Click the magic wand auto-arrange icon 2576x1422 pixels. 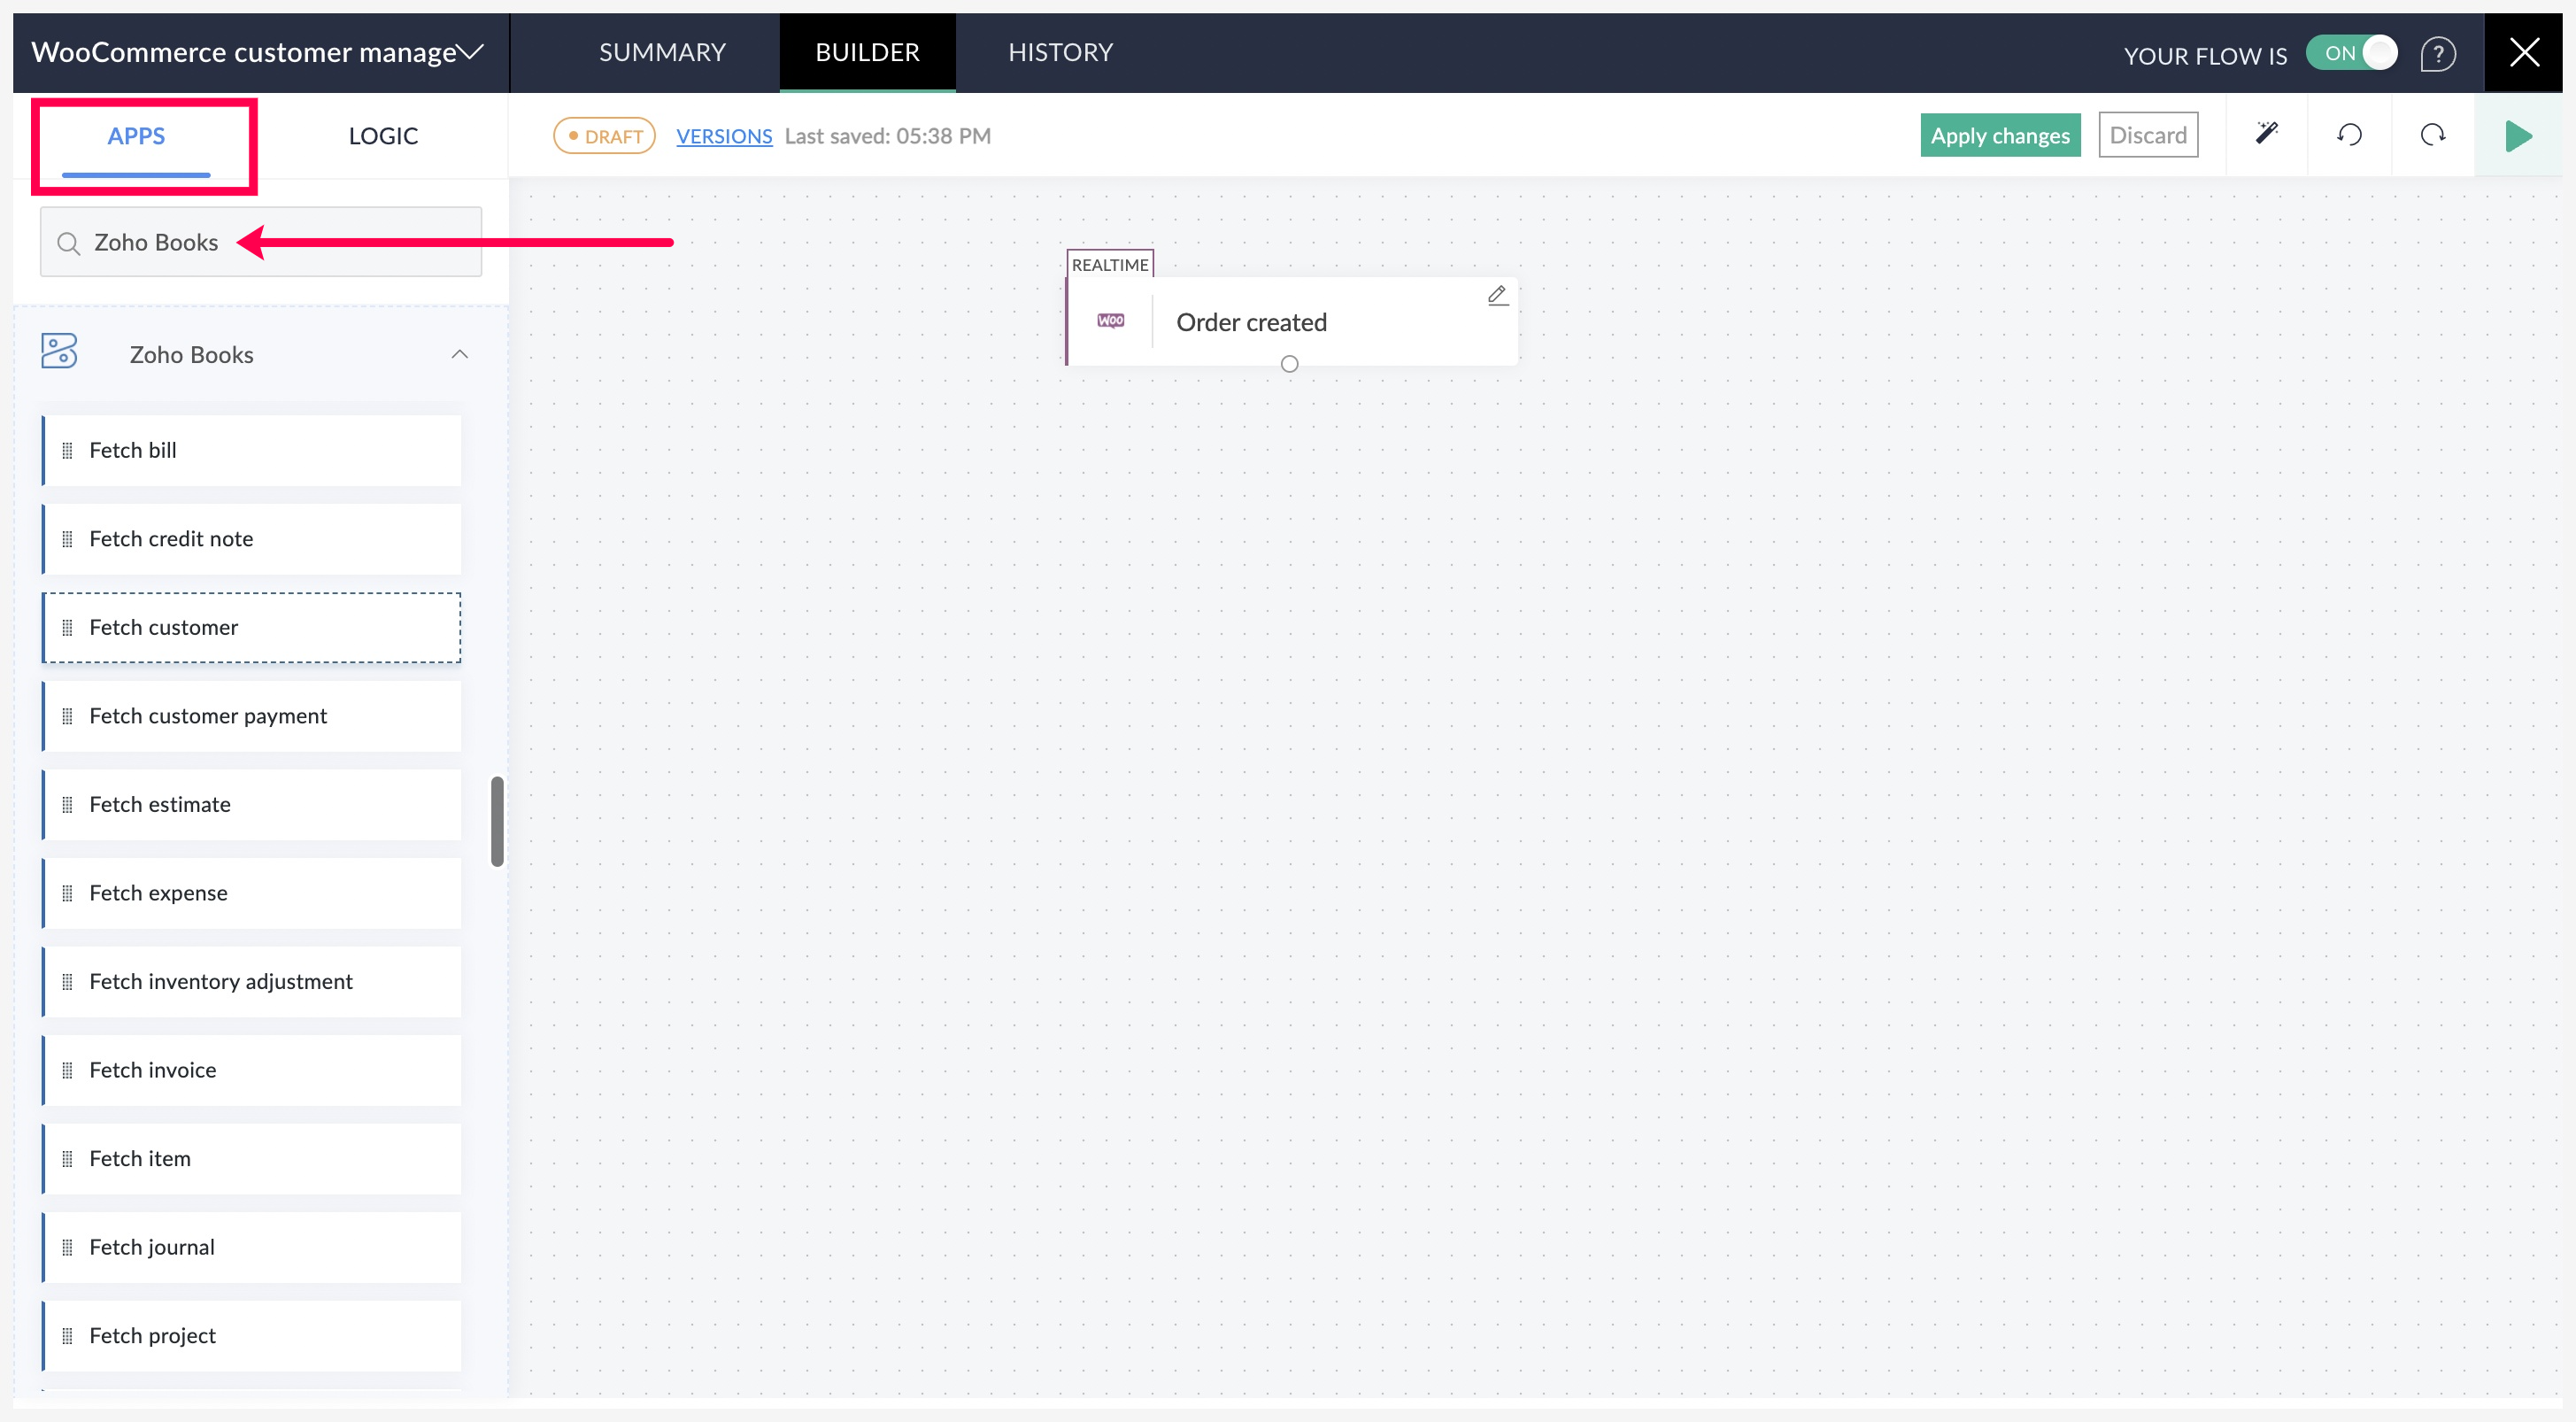(x=2266, y=134)
